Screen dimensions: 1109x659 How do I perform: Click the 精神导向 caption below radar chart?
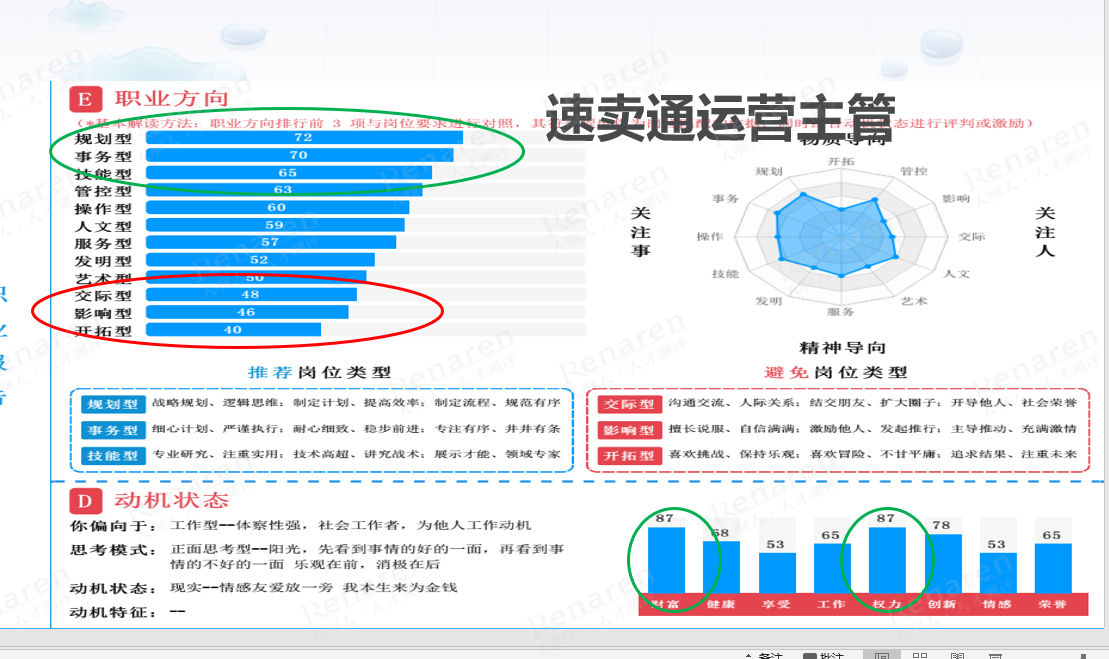click(x=842, y=348)
